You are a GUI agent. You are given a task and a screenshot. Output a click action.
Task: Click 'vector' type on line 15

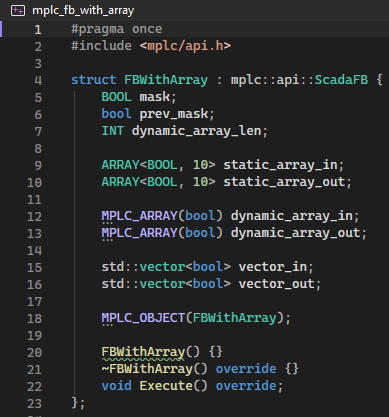162,267
